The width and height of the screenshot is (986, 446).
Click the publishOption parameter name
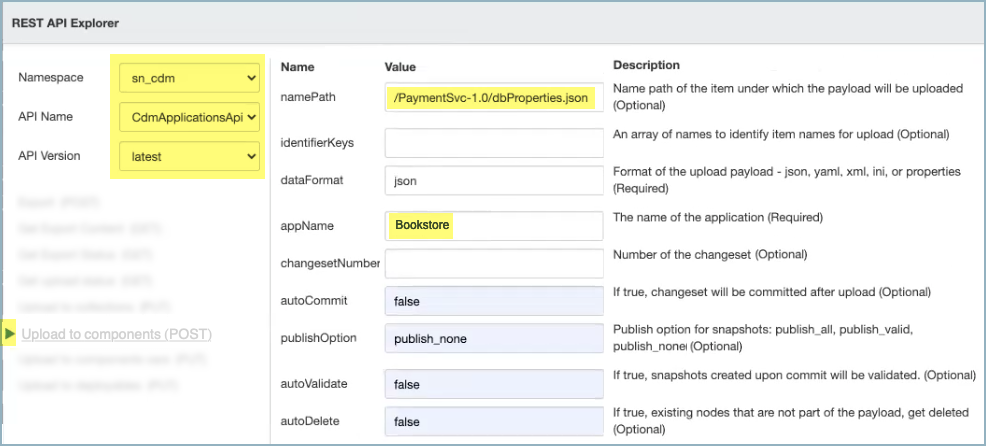318,338
